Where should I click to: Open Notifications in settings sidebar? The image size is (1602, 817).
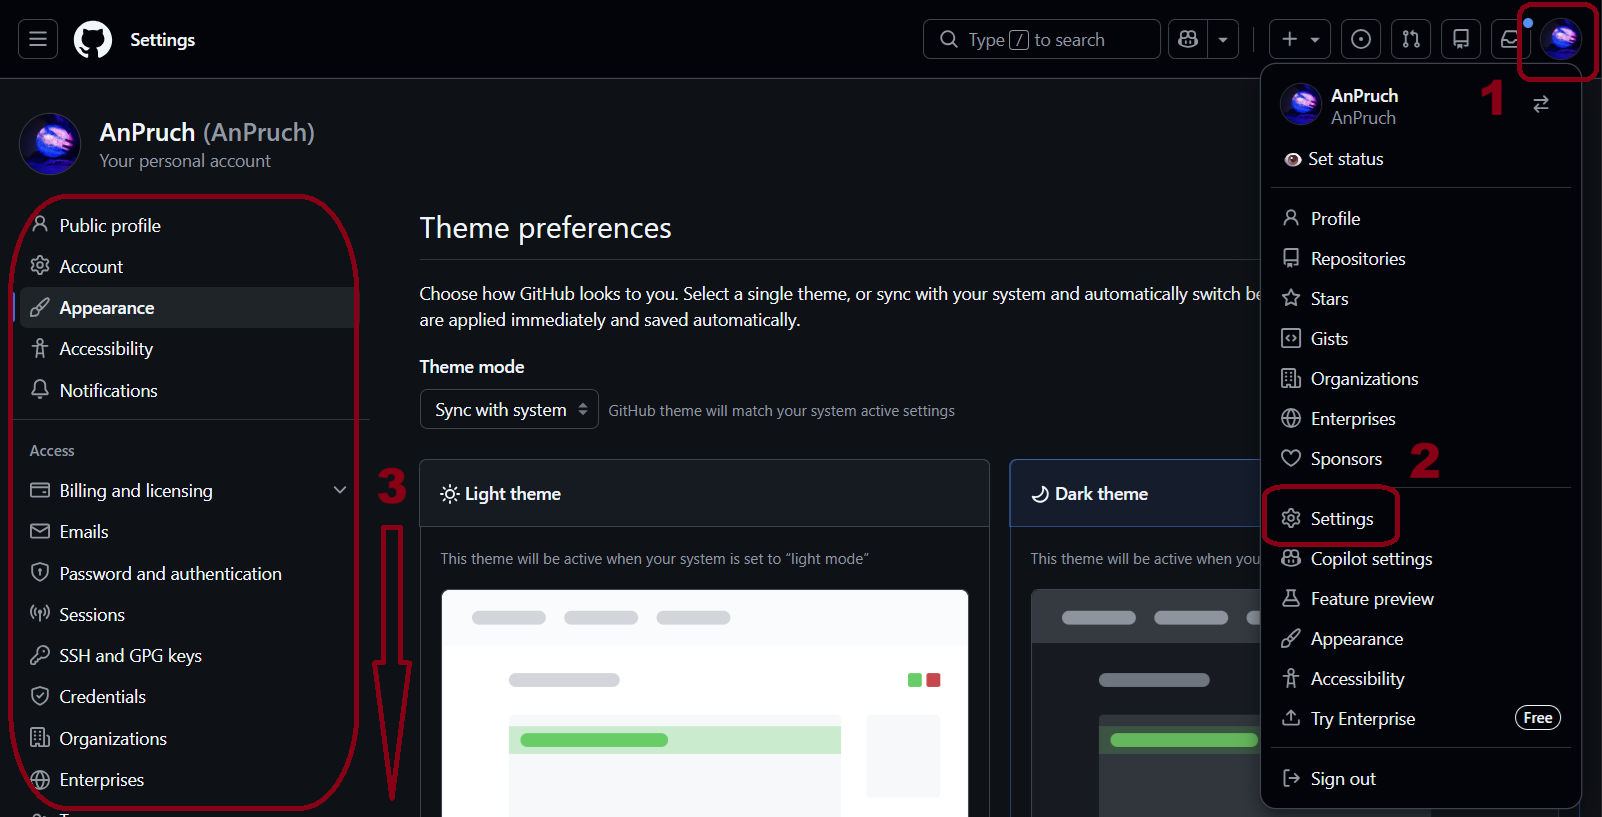coord(187,390)
